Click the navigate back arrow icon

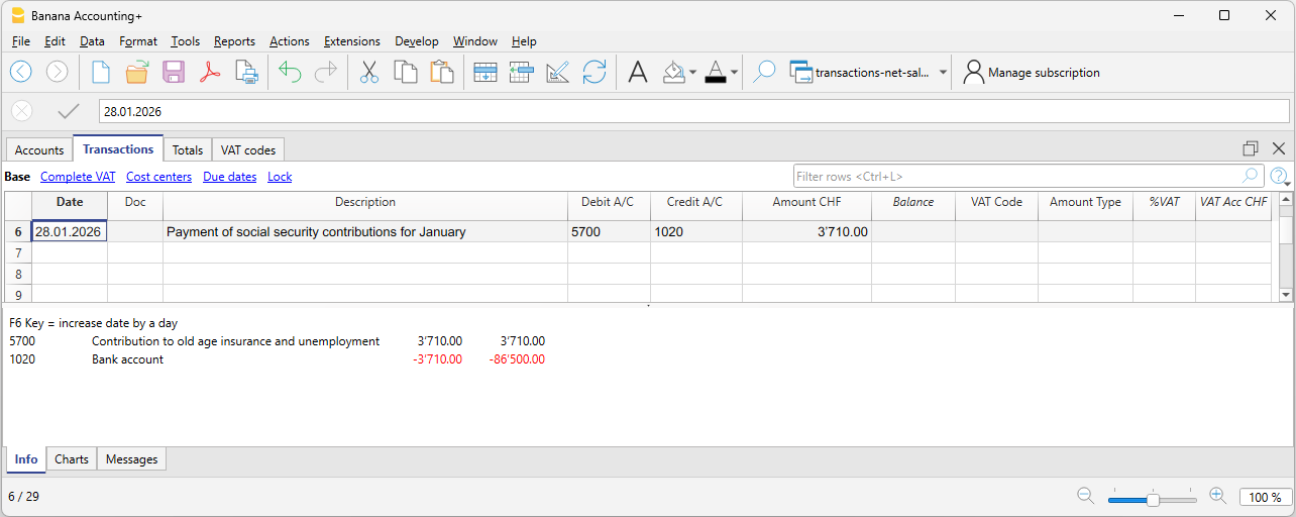(x=21, y=72)
